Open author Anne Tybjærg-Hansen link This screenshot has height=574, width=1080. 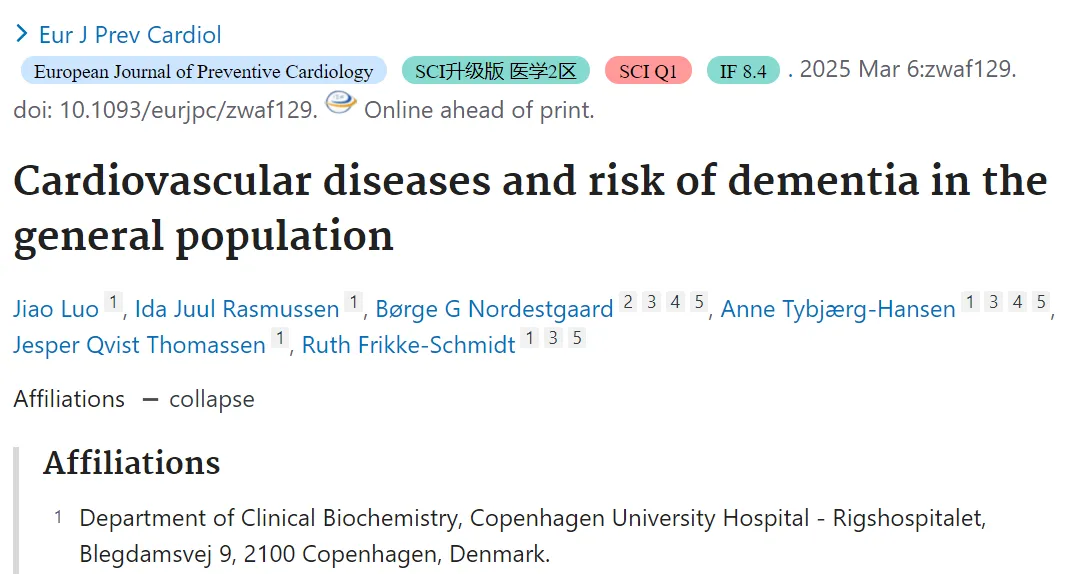click(838, 309)
